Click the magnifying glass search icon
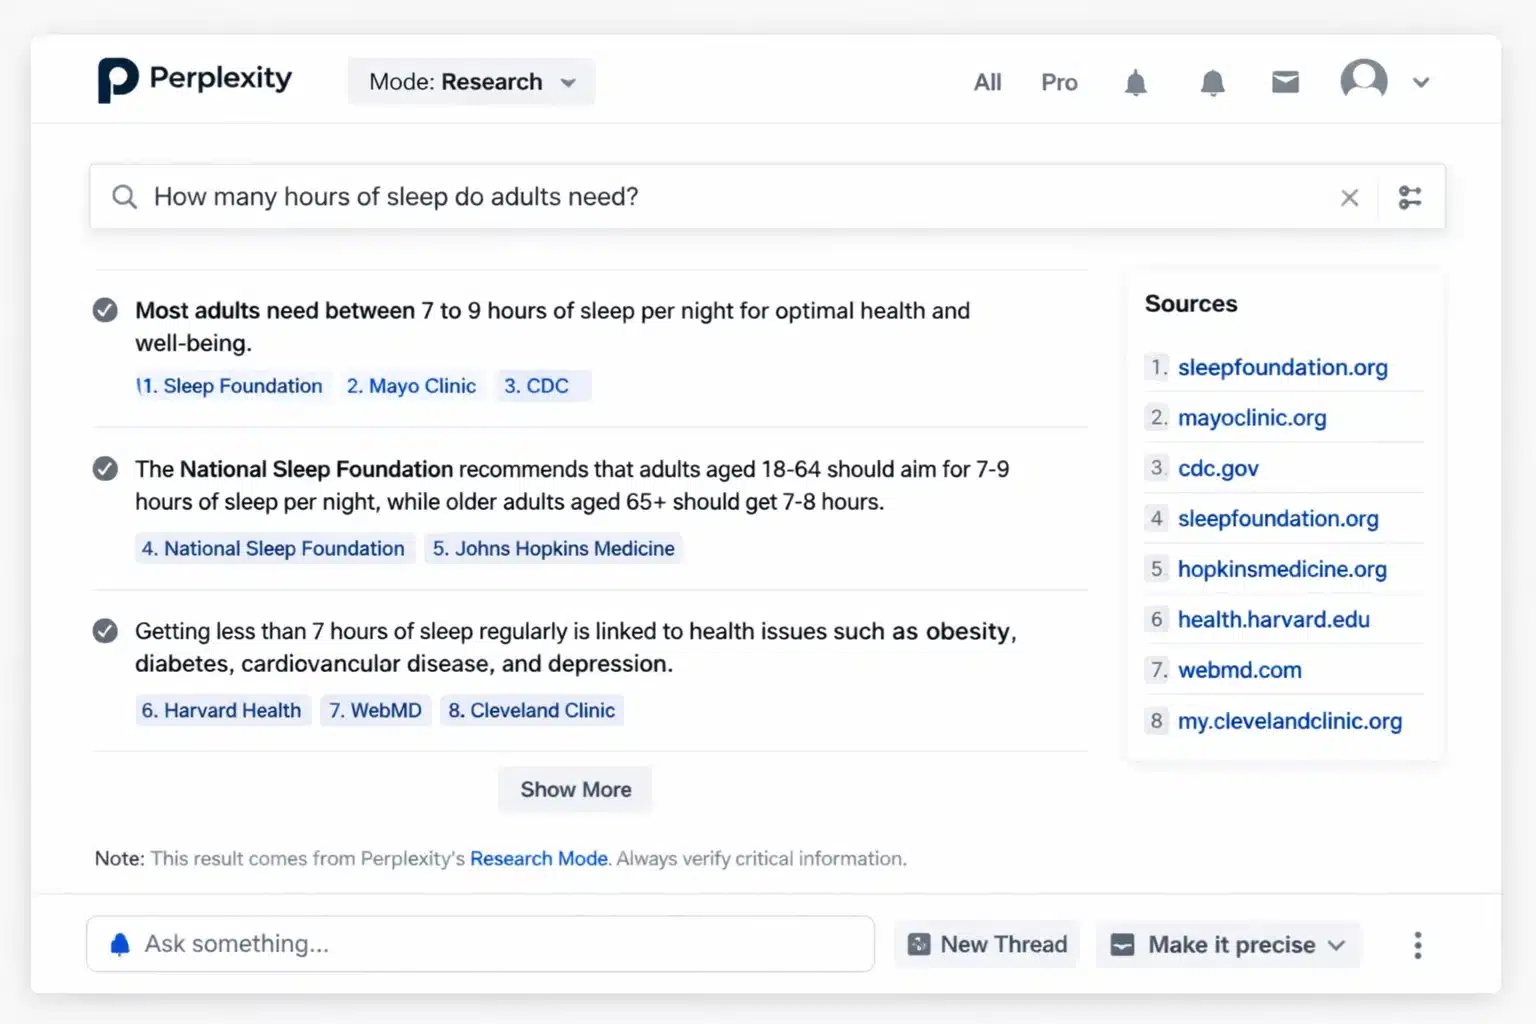The width and height of the screenshot is (1536, 1024). 124,197
